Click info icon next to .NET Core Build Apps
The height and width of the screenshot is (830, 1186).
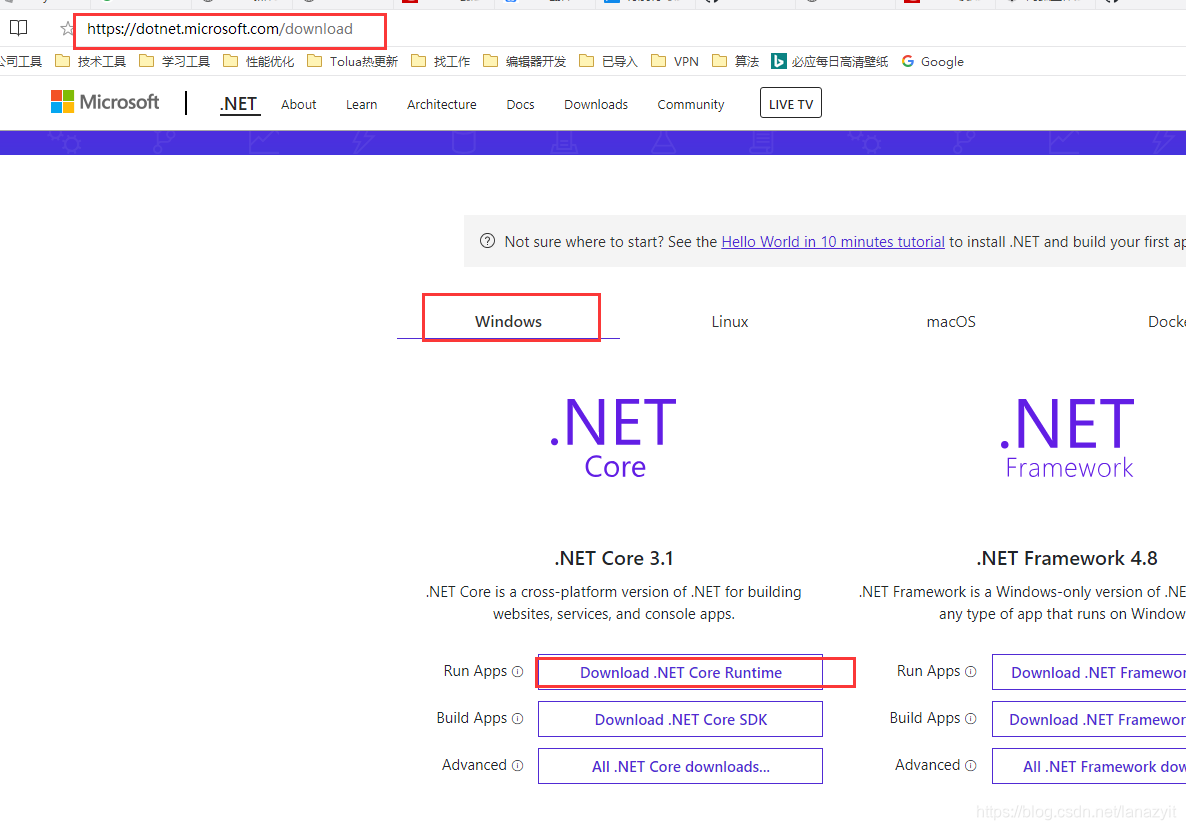click(517, 719)
